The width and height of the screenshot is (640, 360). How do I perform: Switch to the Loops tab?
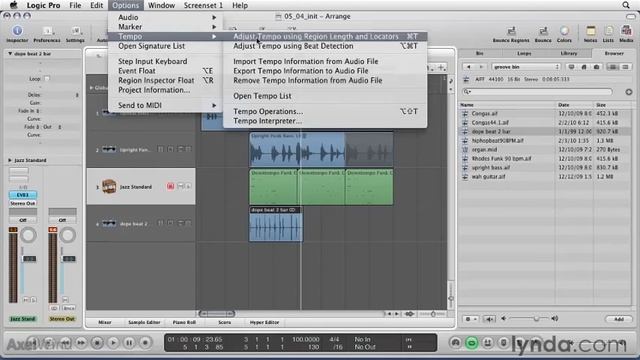pos(524,53)
